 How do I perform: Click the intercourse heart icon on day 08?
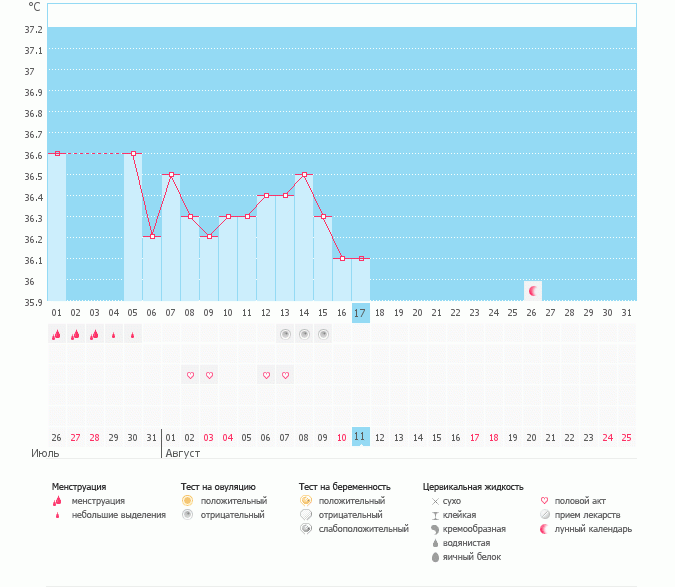tap(190, 376)
